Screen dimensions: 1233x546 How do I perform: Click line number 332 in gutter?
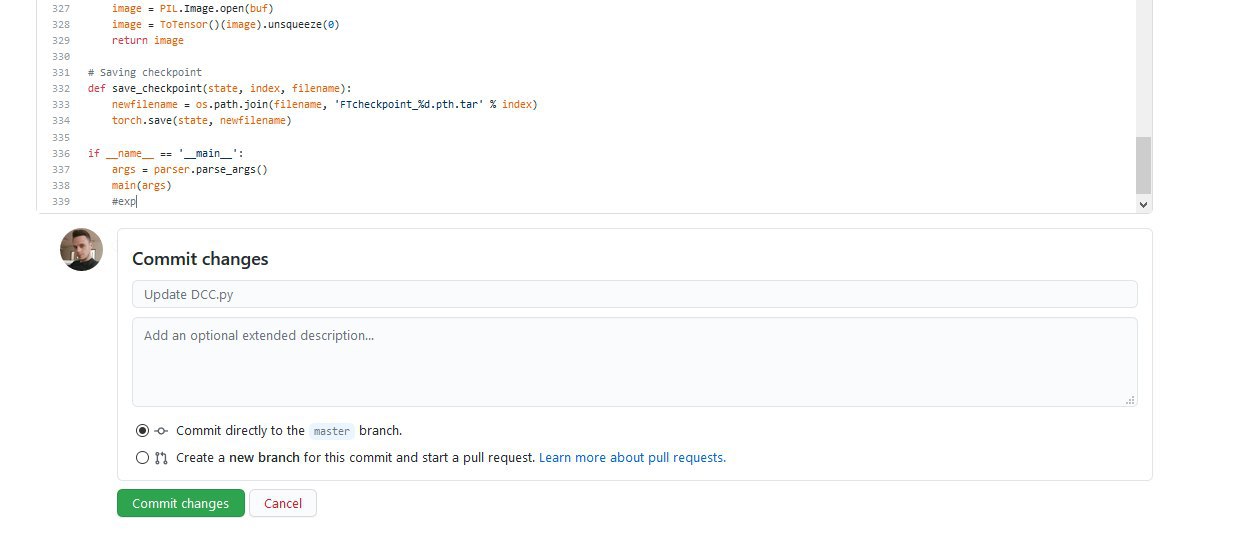61,88
